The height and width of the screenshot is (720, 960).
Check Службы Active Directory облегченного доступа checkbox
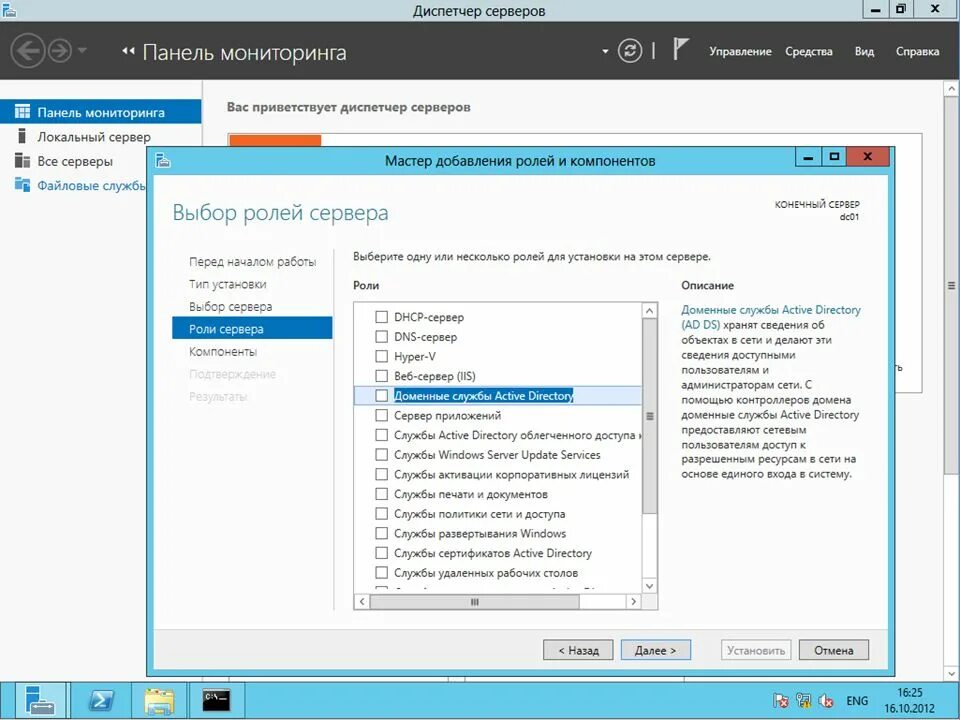(381, 435)
